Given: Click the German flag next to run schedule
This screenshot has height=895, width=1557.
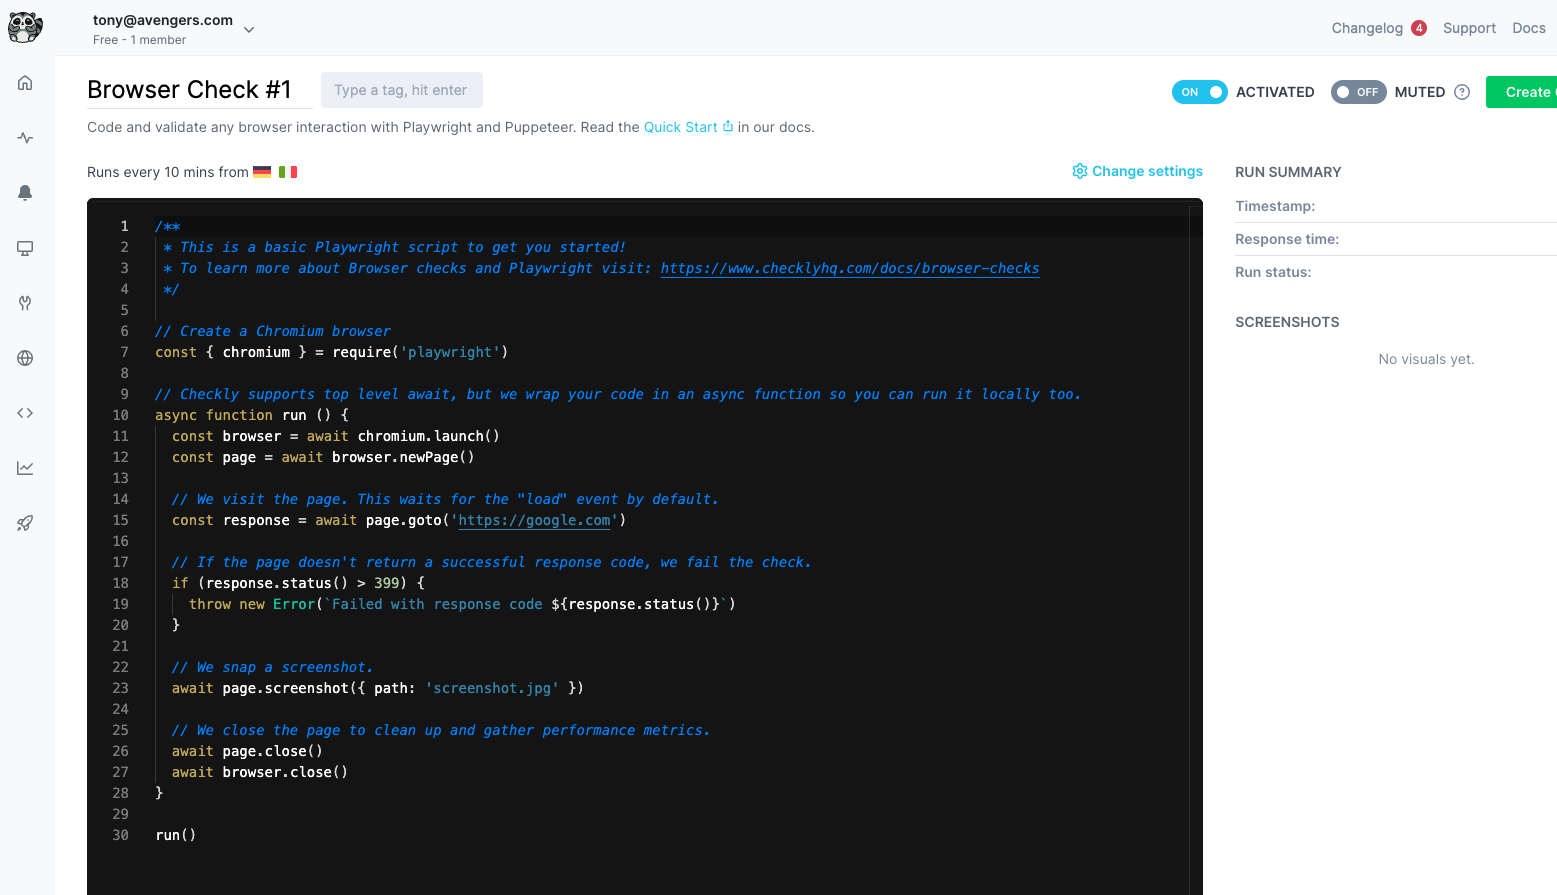Looking at the screenshot, I should tap(262, 171).
